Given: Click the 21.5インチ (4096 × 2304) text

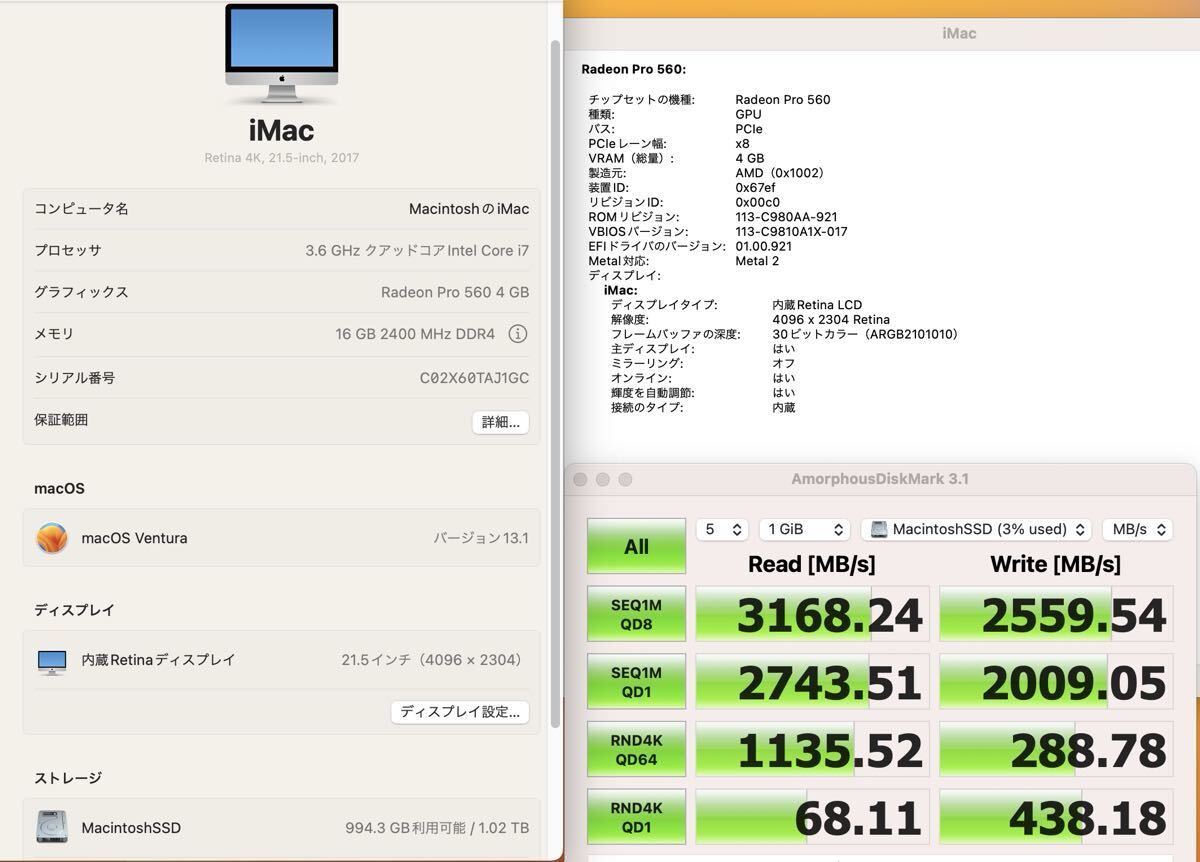Looking at the screenshot, I should [x=432, y=660].
